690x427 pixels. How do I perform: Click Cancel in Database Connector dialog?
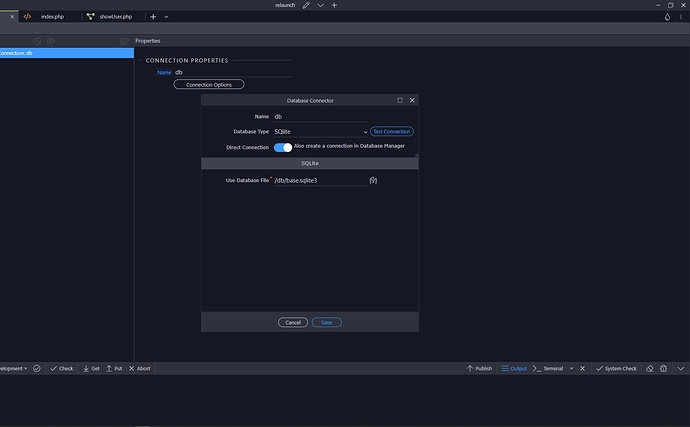pyautogui.click(x=292, y=322)
